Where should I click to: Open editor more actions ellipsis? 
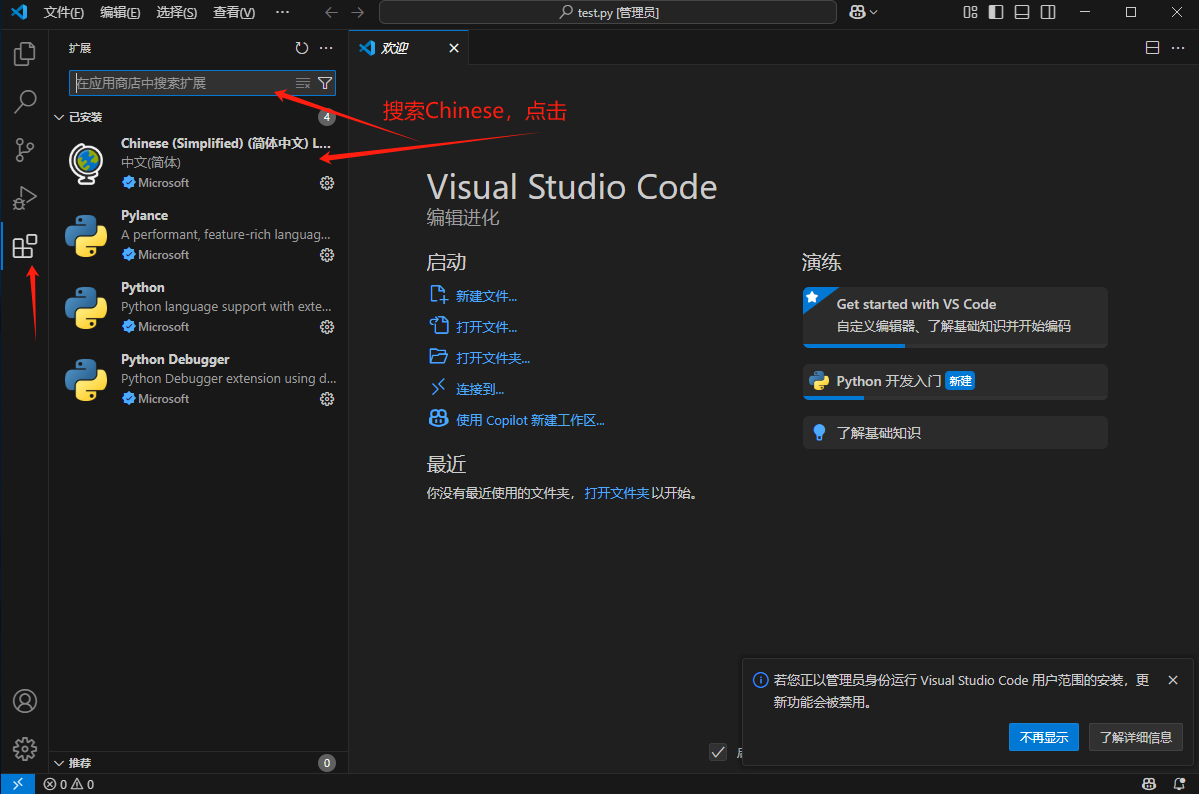point(1178,48)
